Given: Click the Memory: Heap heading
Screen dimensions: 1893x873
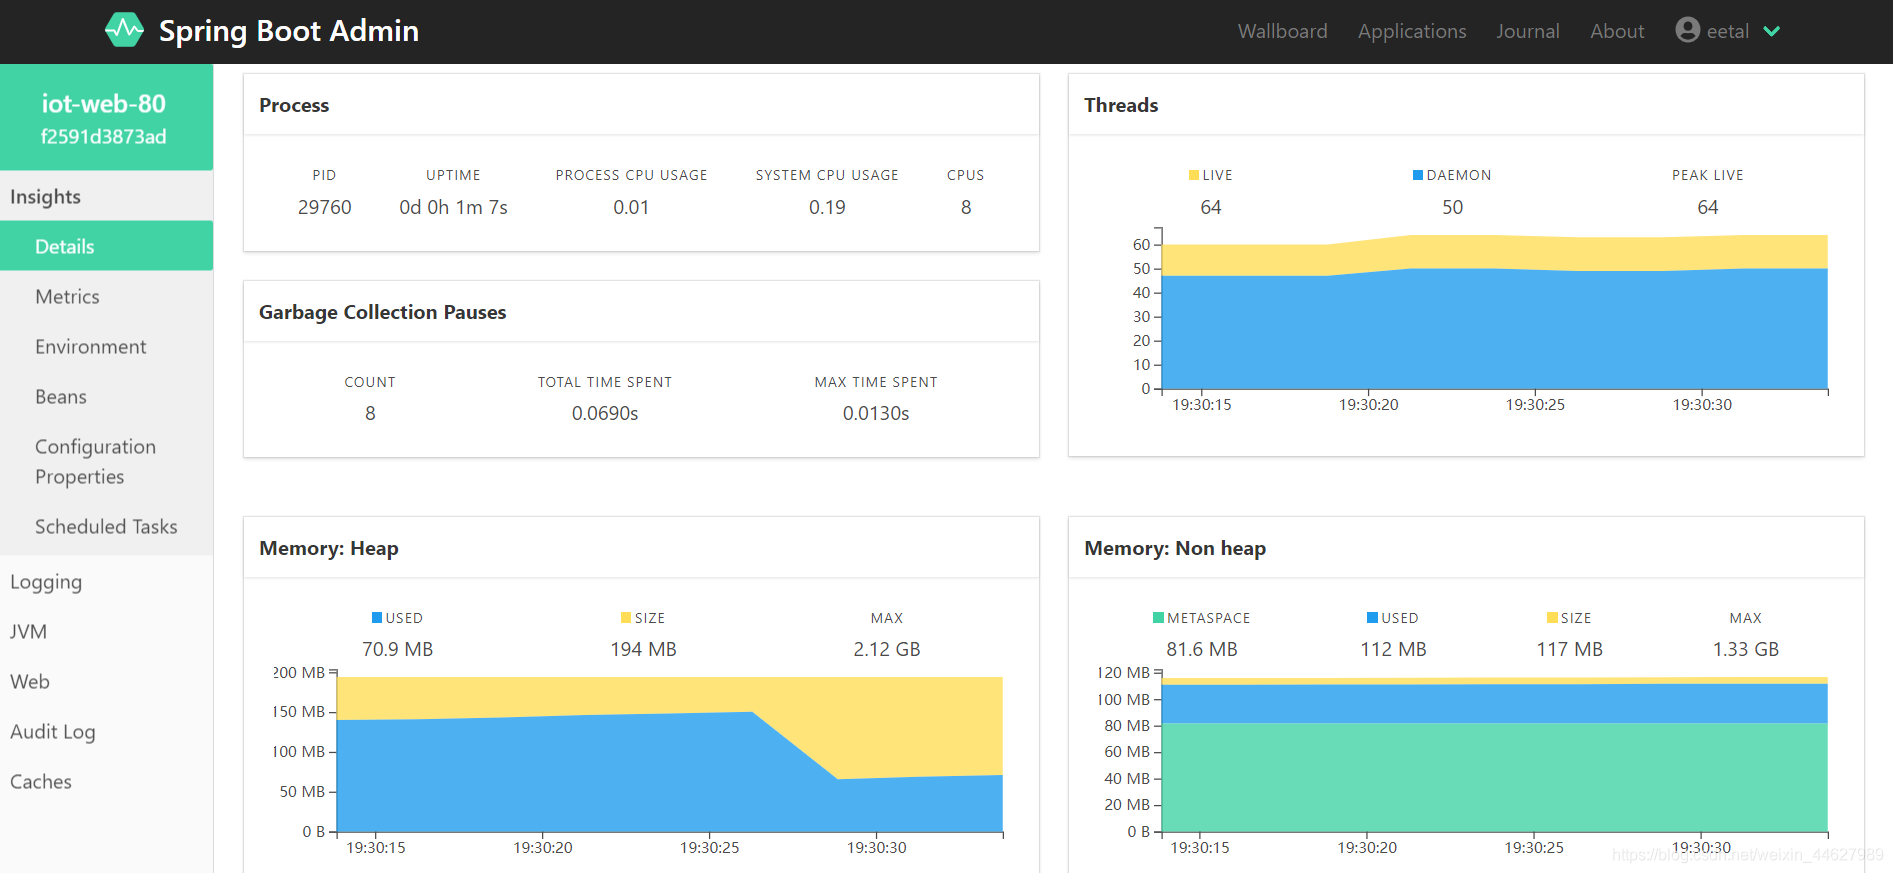Looking at the screenshot, I should [x=329, y=548].
